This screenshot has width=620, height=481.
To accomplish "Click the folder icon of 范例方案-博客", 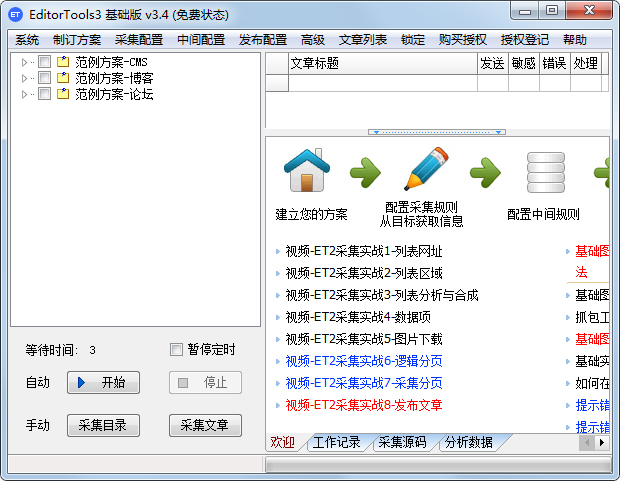I will click(x=63, y=78).
